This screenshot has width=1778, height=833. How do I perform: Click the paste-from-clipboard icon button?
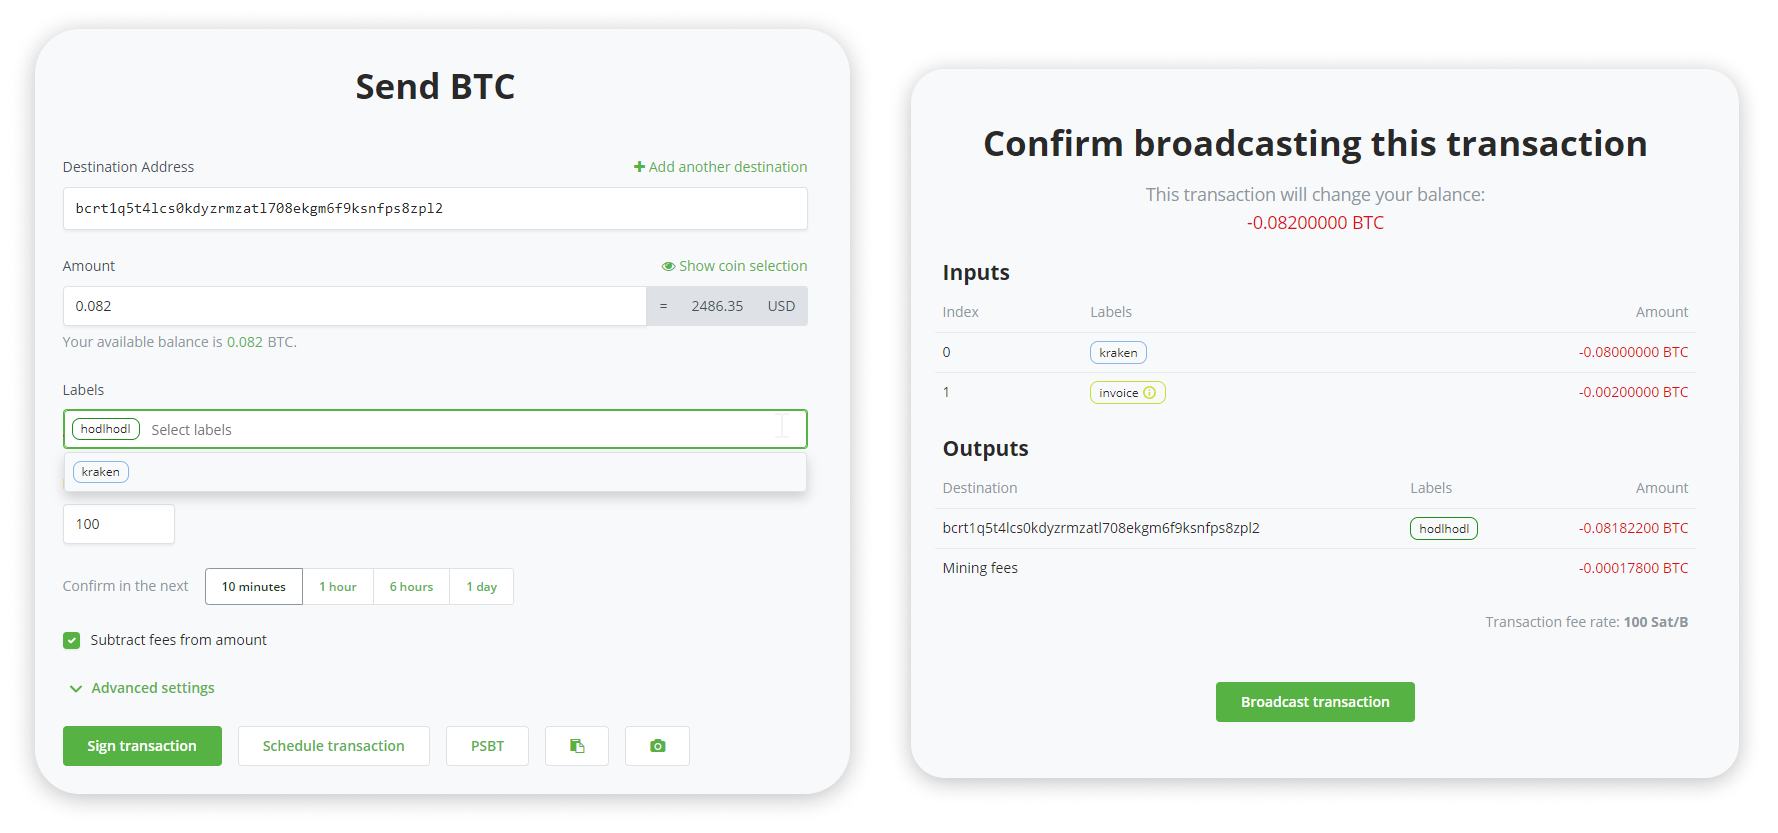click(577, 746)
